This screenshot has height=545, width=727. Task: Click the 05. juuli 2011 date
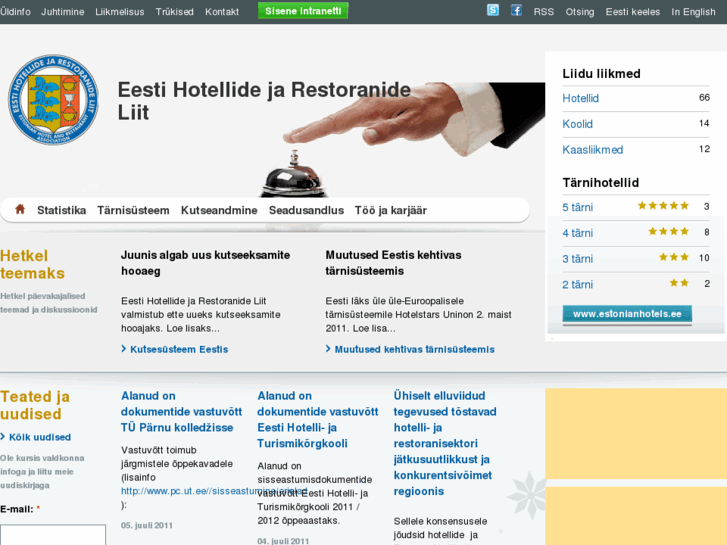[x=147, y=525]
